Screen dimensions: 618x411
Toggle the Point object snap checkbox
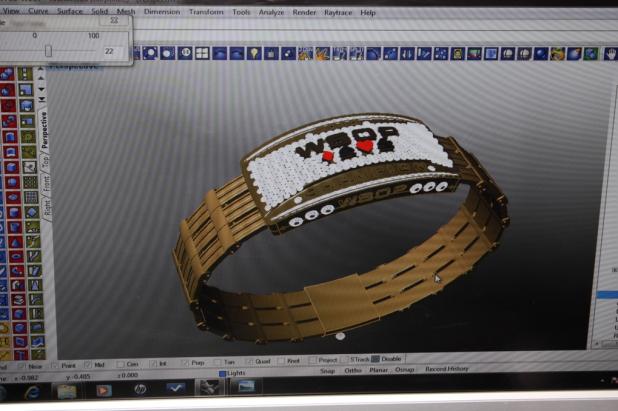56,366
